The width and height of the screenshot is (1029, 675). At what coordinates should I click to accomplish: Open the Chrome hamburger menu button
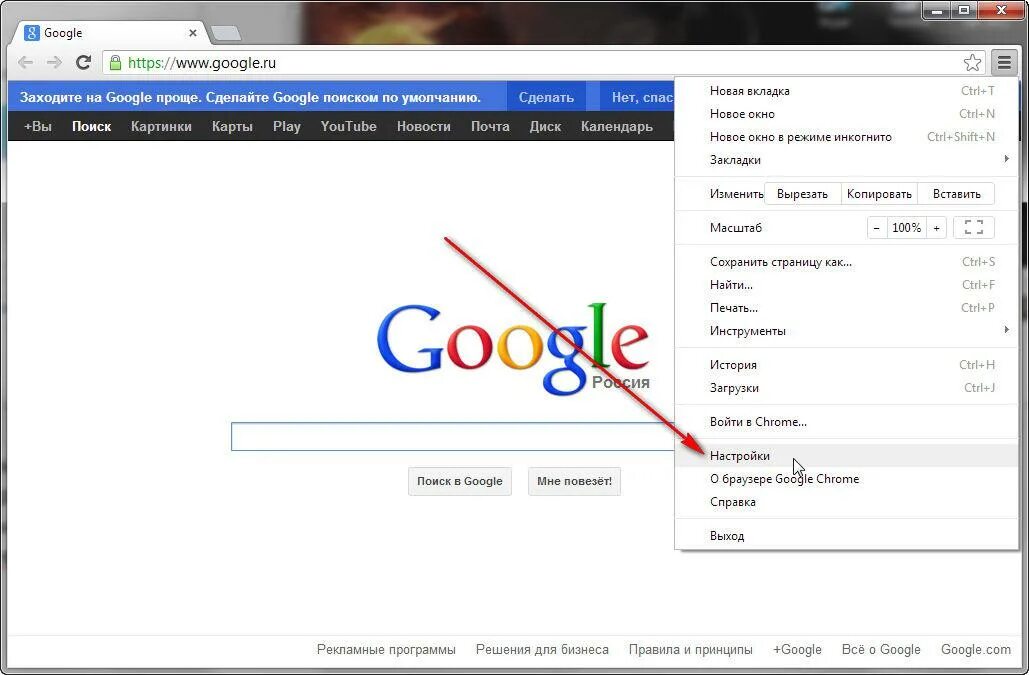click(1004, 62)
